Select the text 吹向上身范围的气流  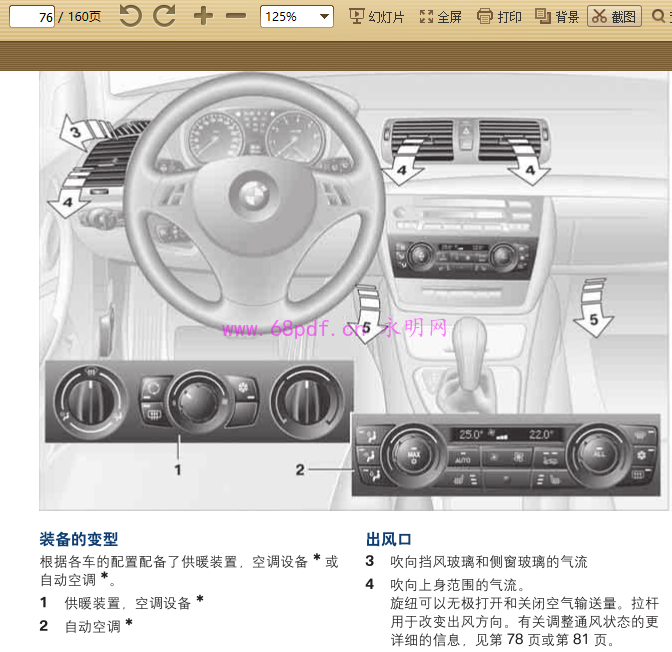[x=457, y=584]
